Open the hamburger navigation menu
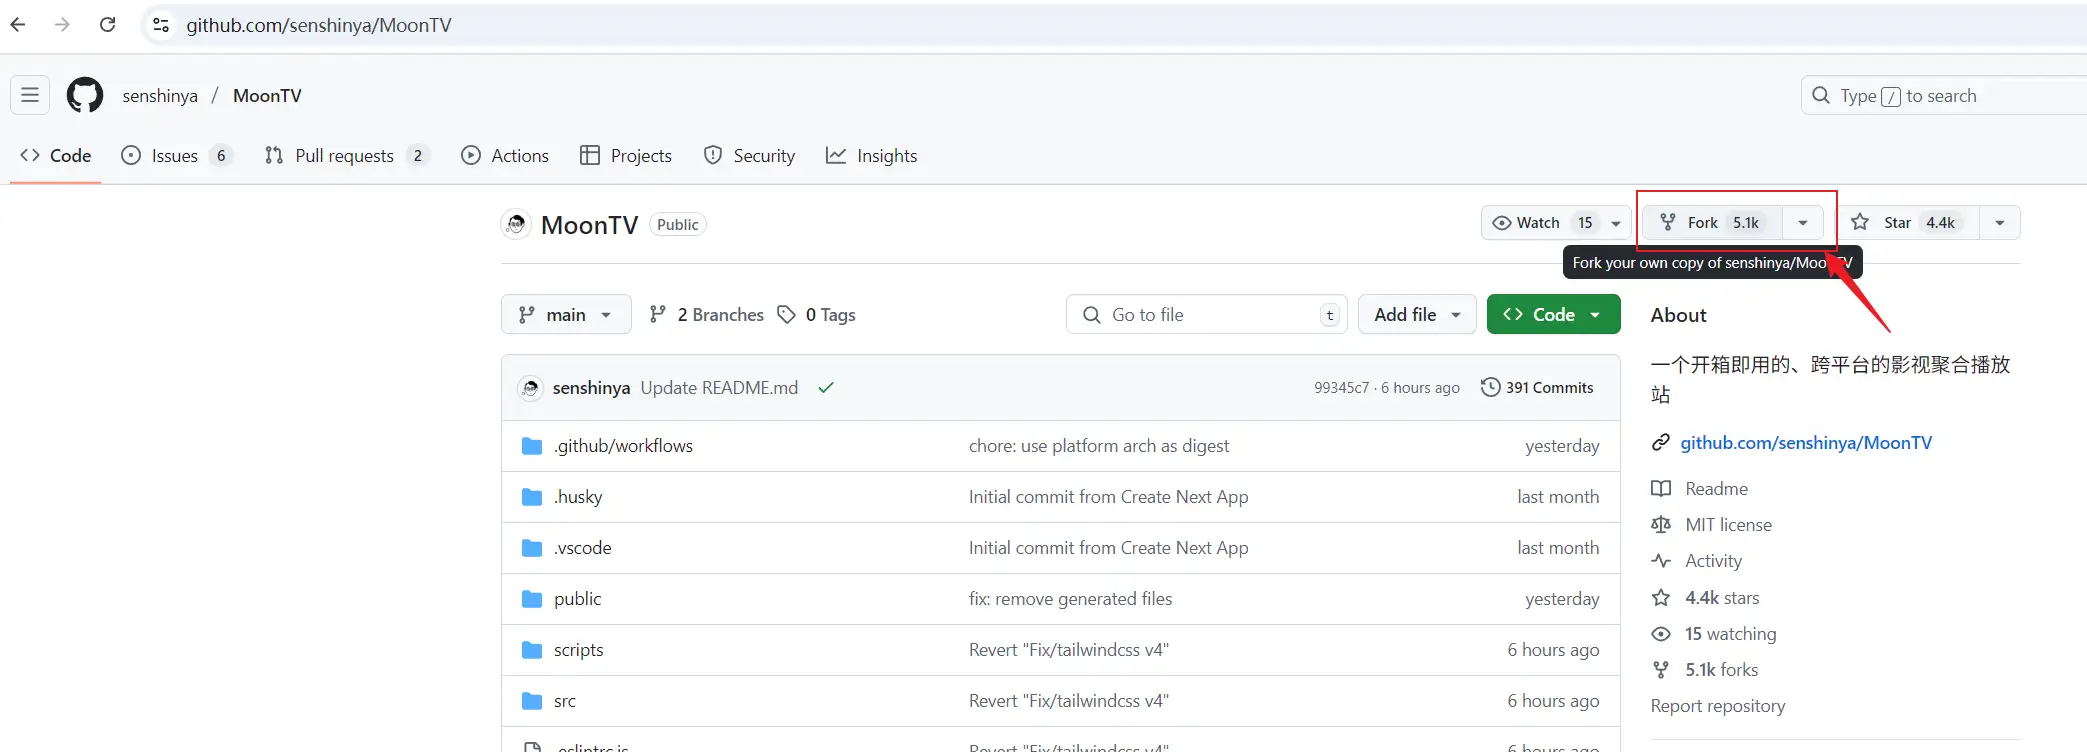 (x=30, y=95)
